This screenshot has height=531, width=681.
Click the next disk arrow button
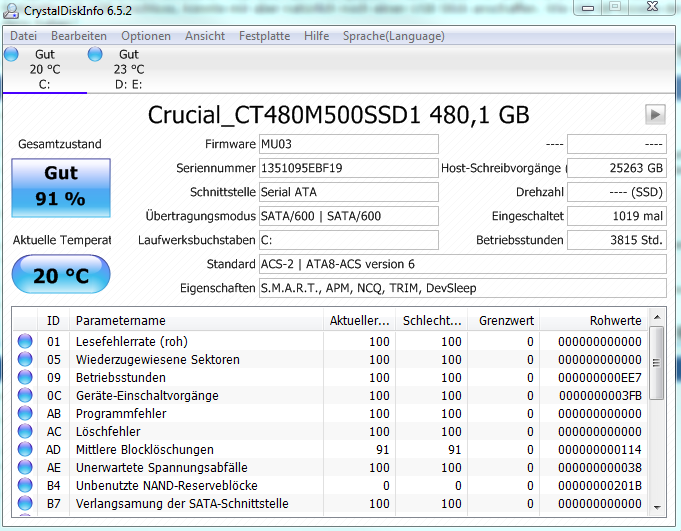click(x=655, y=115)
